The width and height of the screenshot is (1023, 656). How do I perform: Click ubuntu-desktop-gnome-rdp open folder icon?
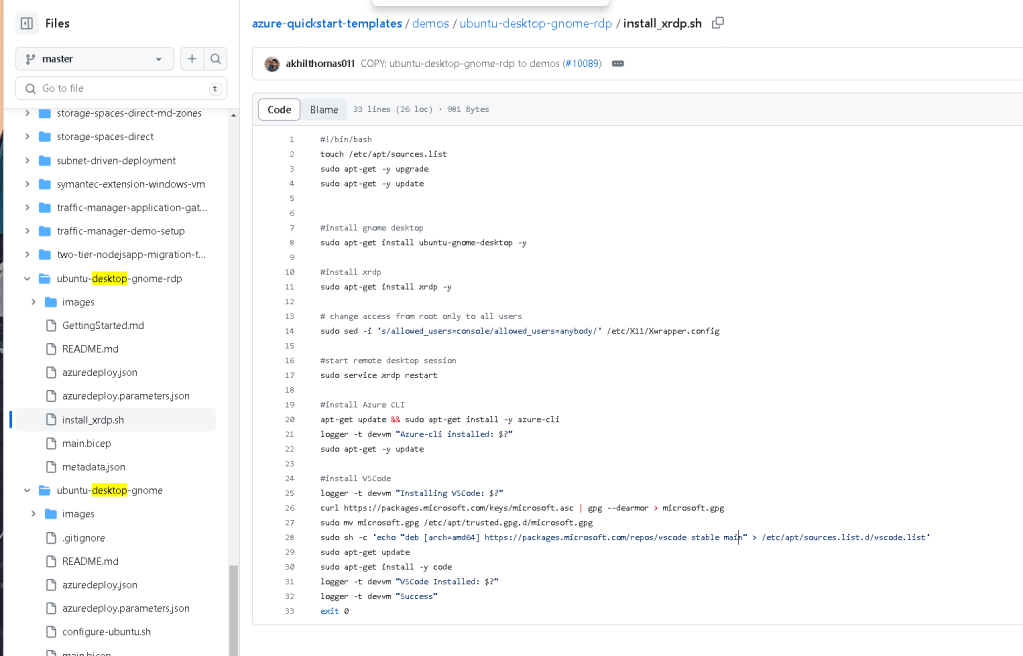(45, 278)
